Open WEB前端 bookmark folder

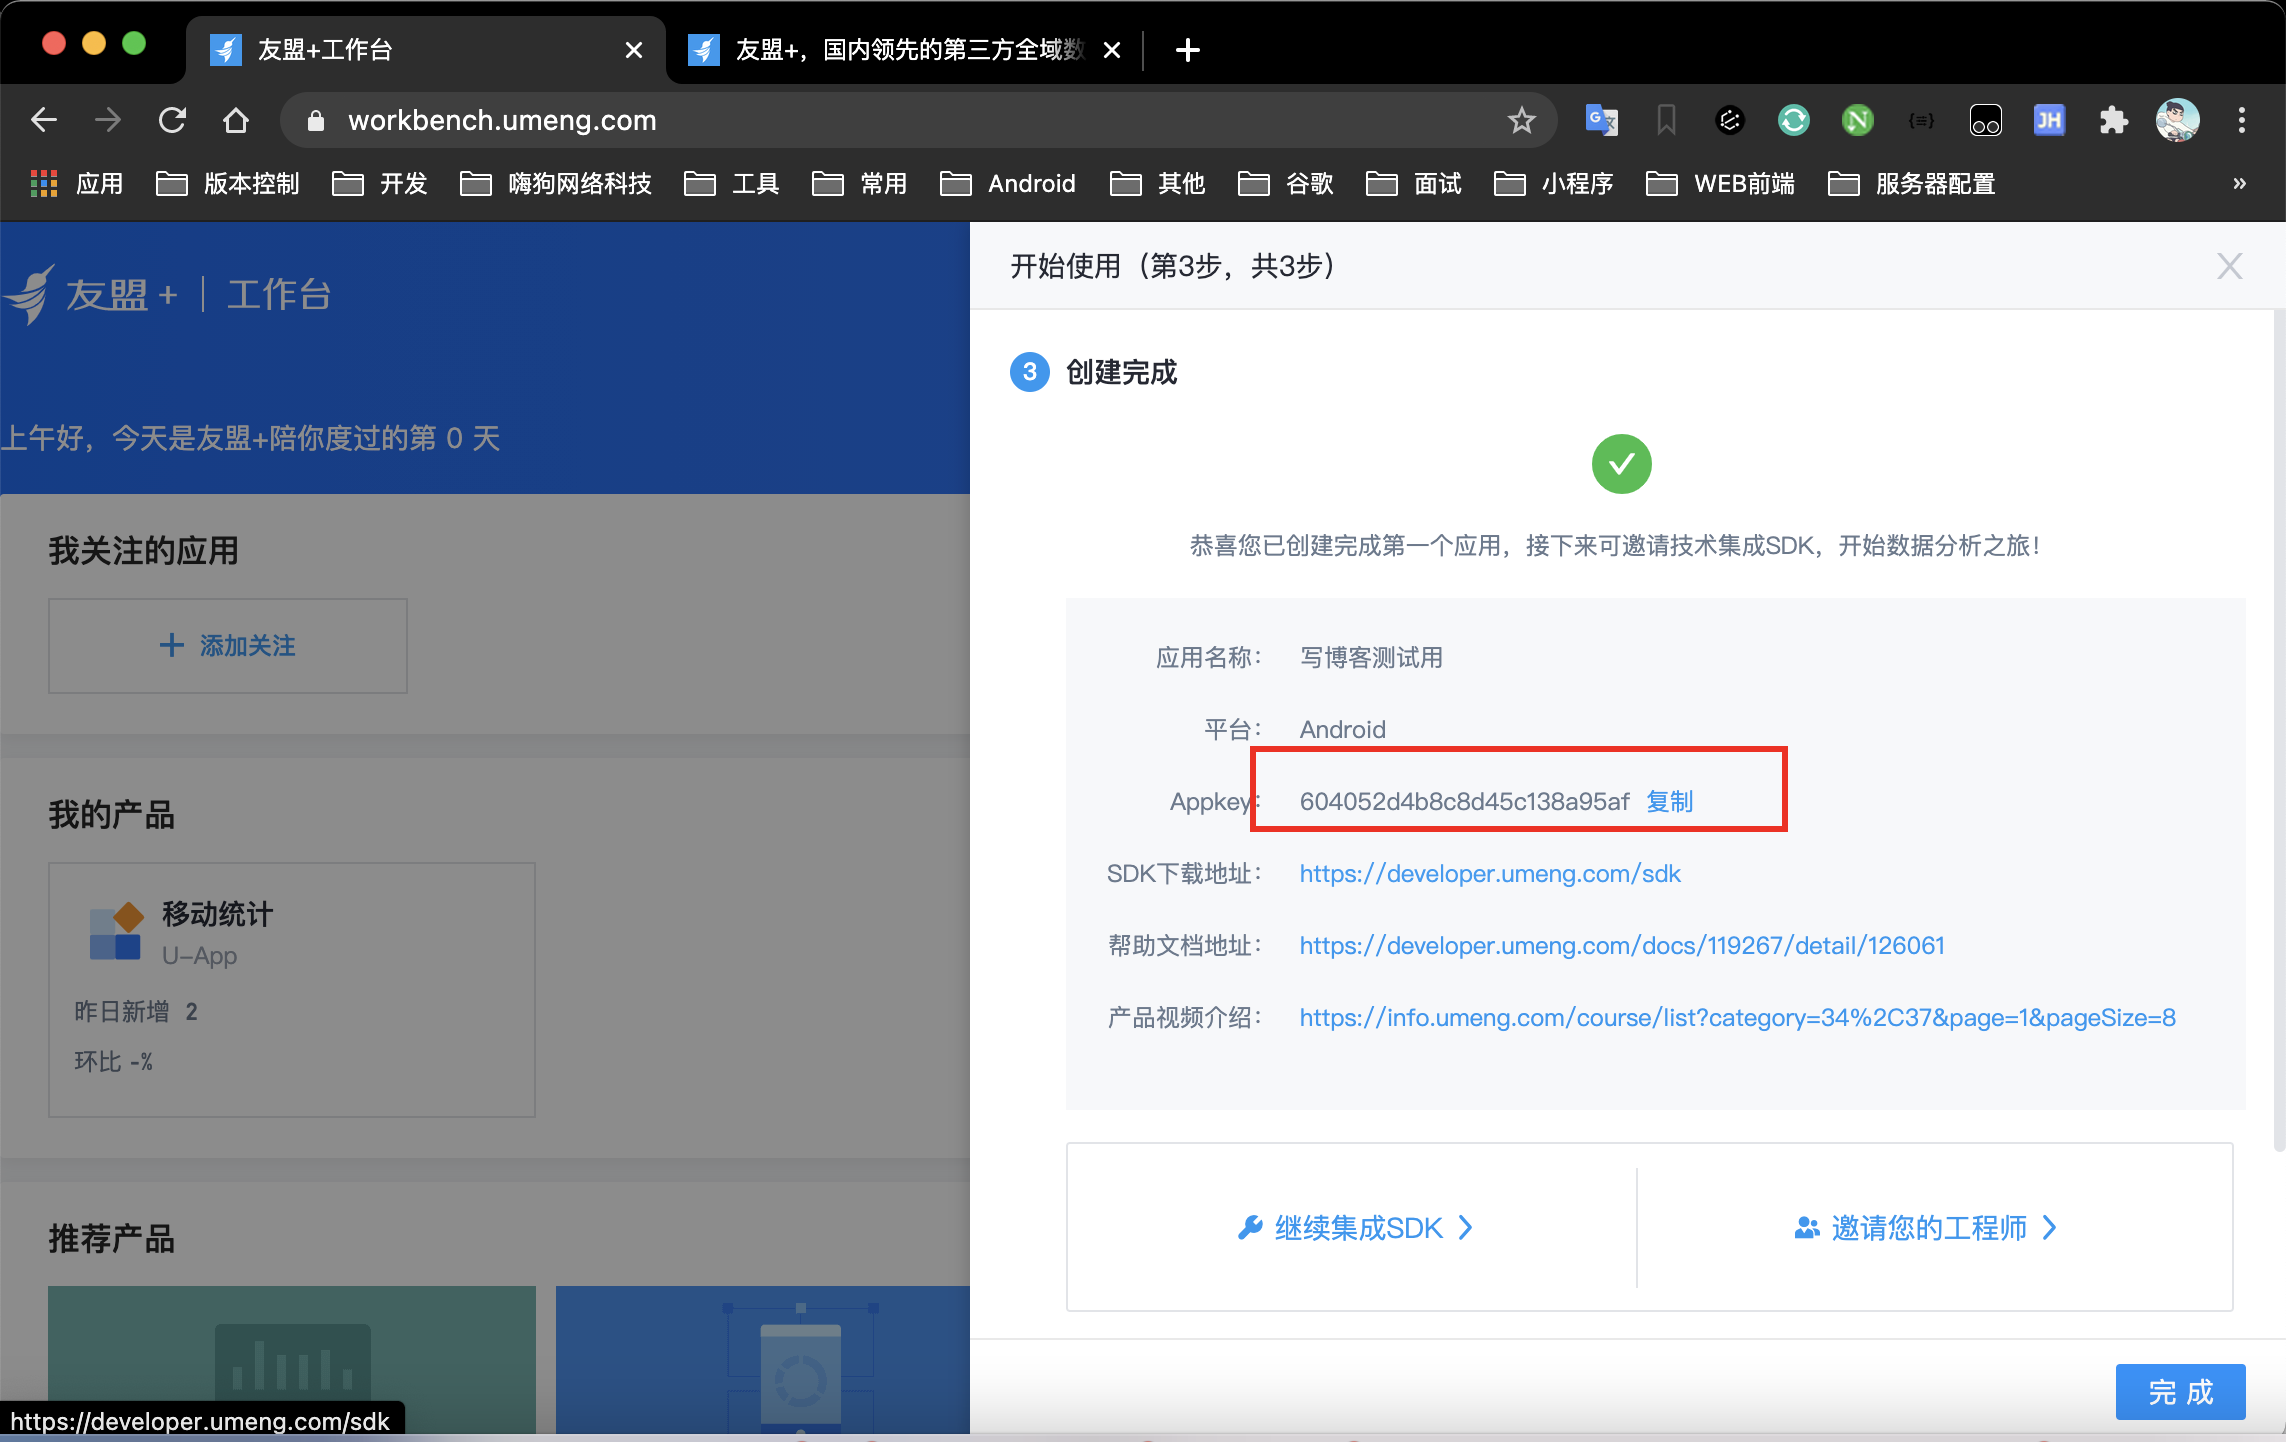1720,184
